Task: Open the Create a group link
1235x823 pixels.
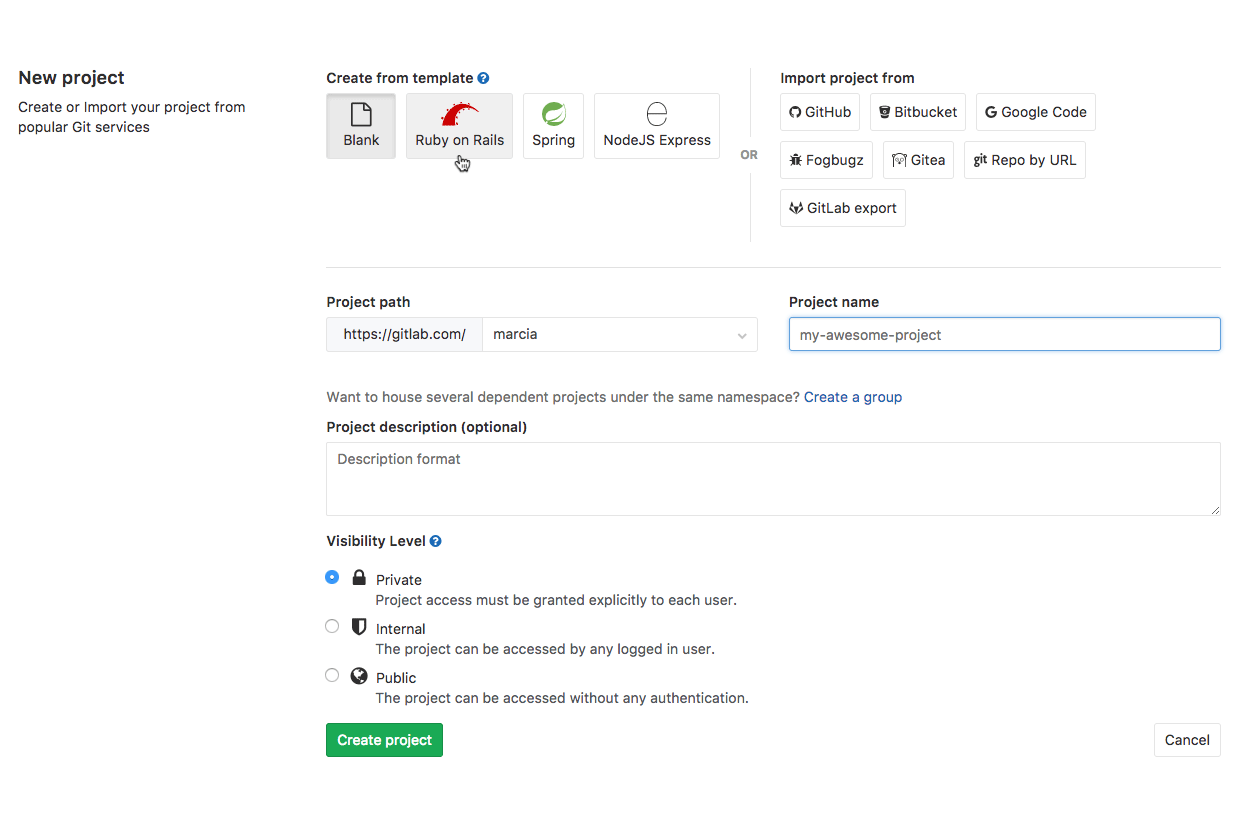Action: tap(853, 397)
